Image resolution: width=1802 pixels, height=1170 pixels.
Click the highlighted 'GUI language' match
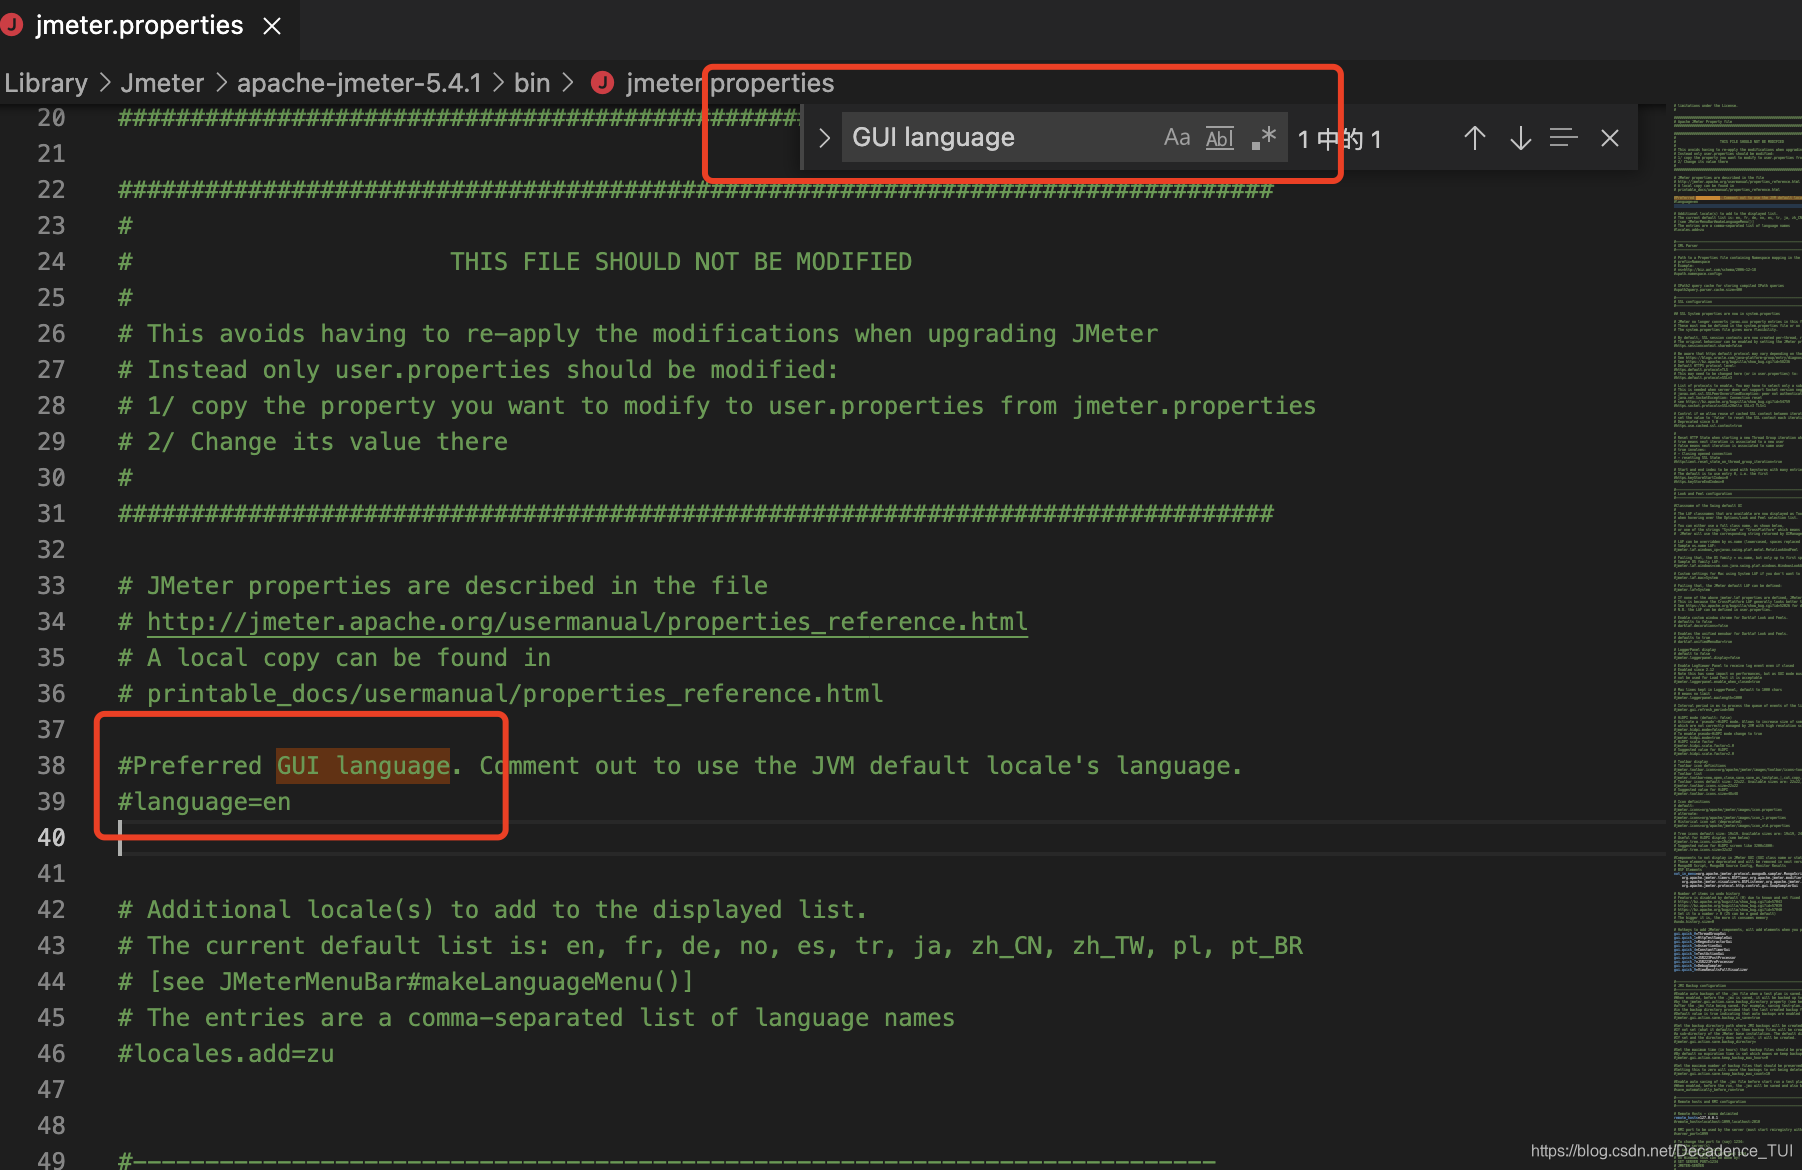coord(363,765)
